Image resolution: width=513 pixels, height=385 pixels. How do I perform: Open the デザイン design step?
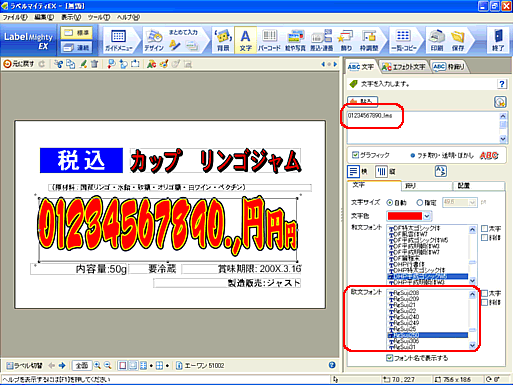point(154,41)
